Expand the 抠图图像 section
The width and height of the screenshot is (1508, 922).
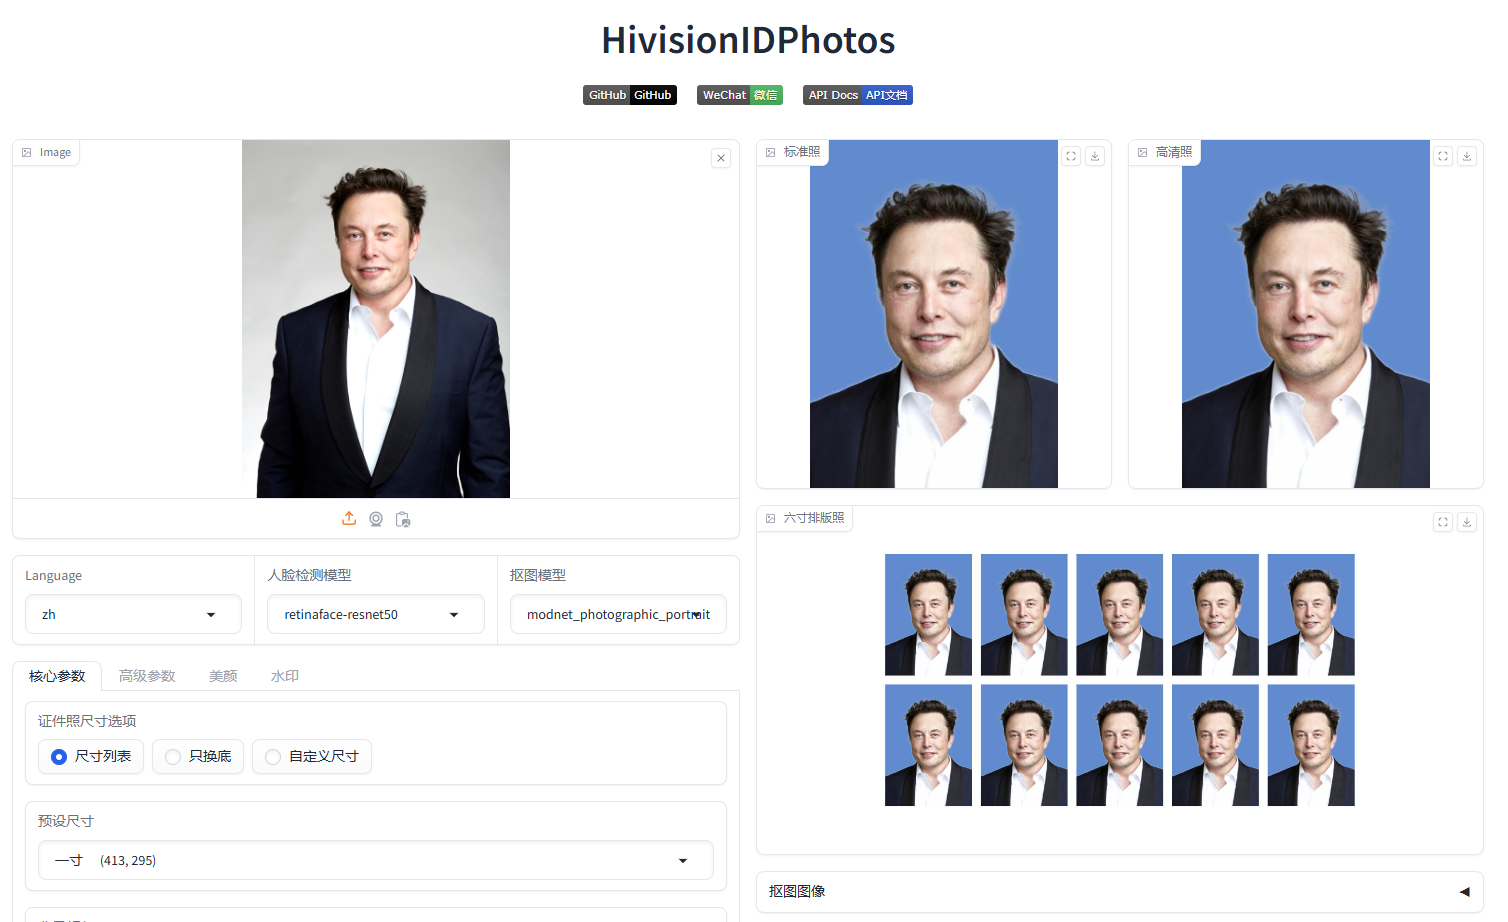[1119, 891]
